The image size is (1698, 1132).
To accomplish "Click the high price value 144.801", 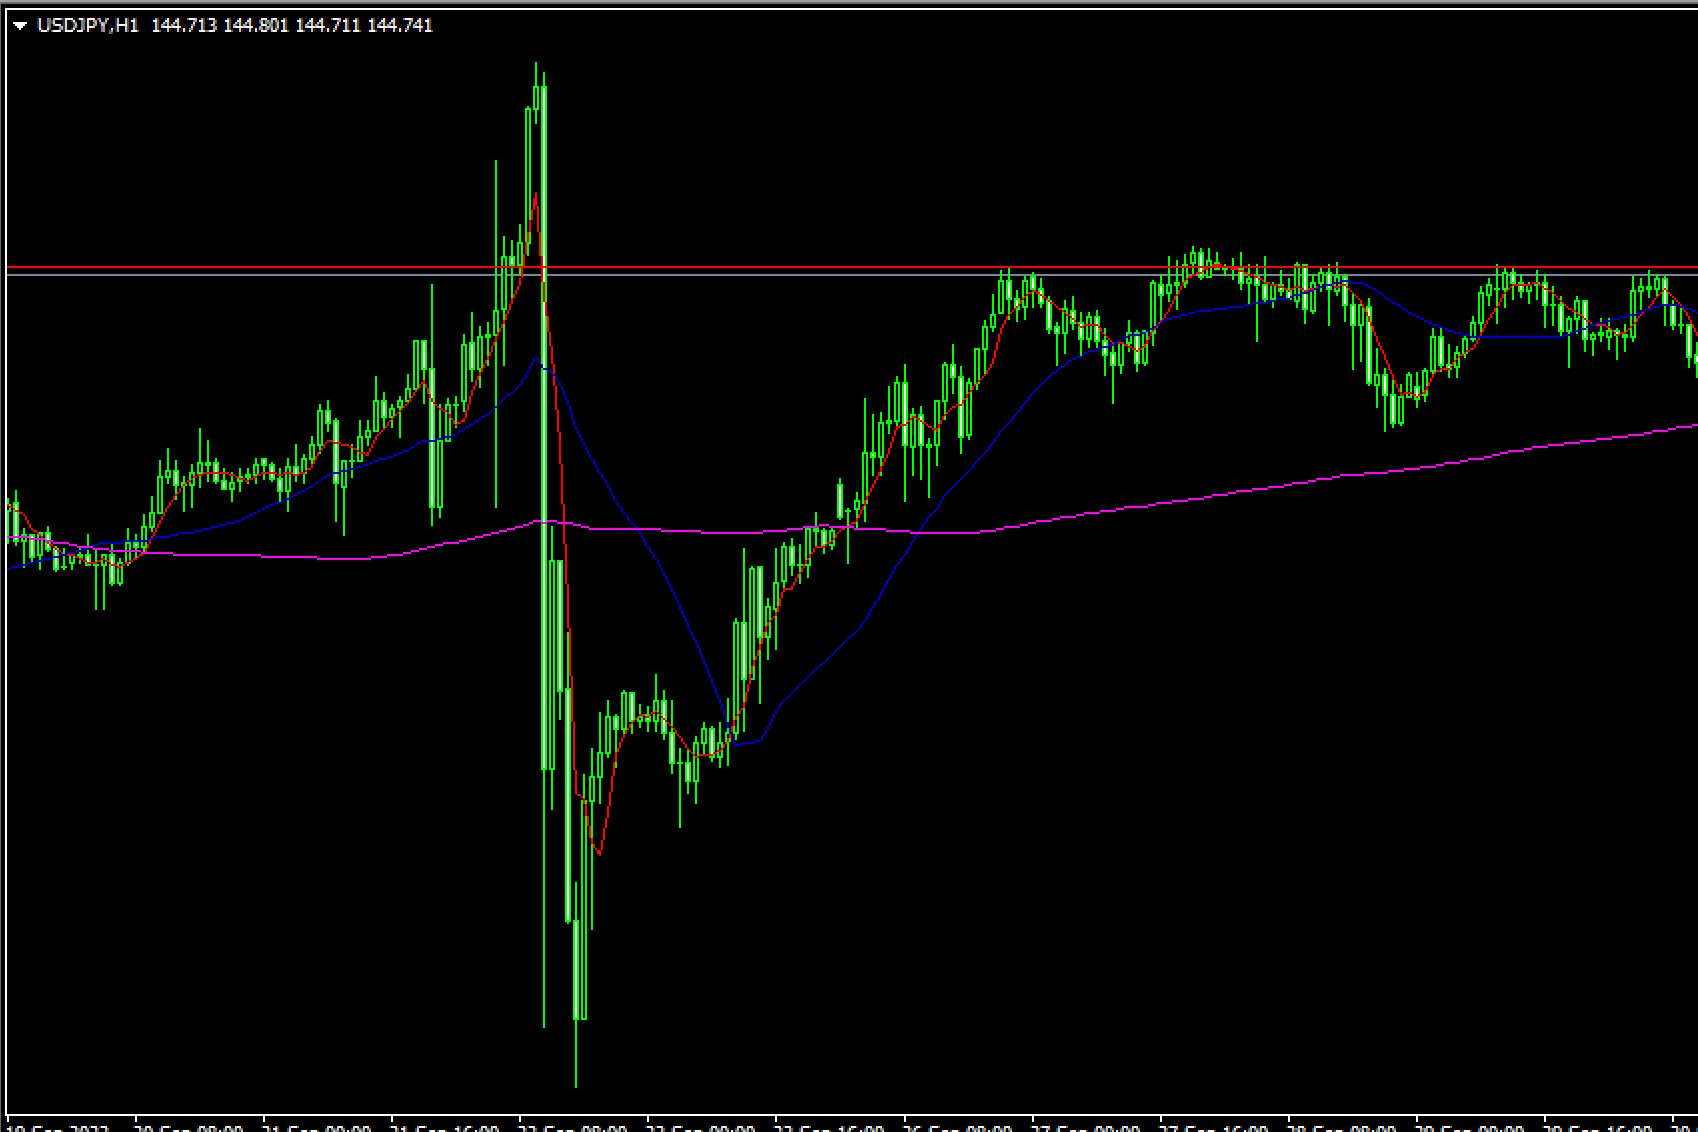I will (x=255, y=26).
